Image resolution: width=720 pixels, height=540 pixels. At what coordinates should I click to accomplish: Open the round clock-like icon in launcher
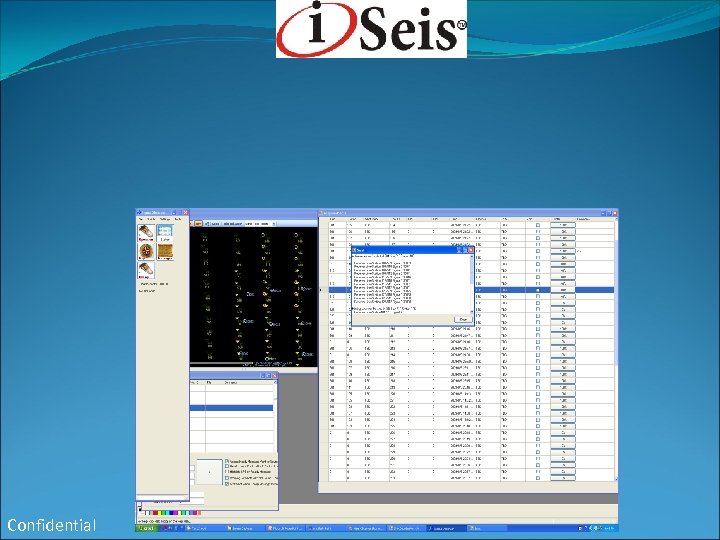[x=146, y=252]
